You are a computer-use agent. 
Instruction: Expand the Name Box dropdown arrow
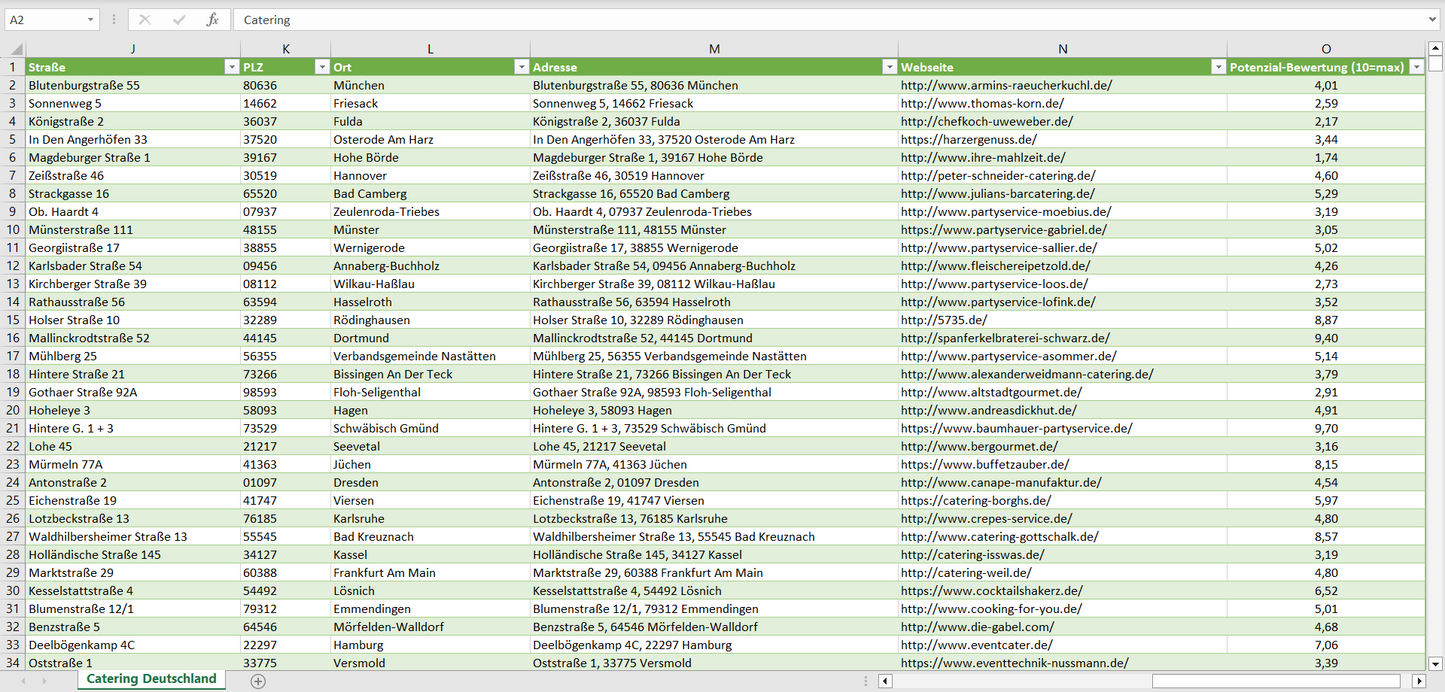[90, 20]
